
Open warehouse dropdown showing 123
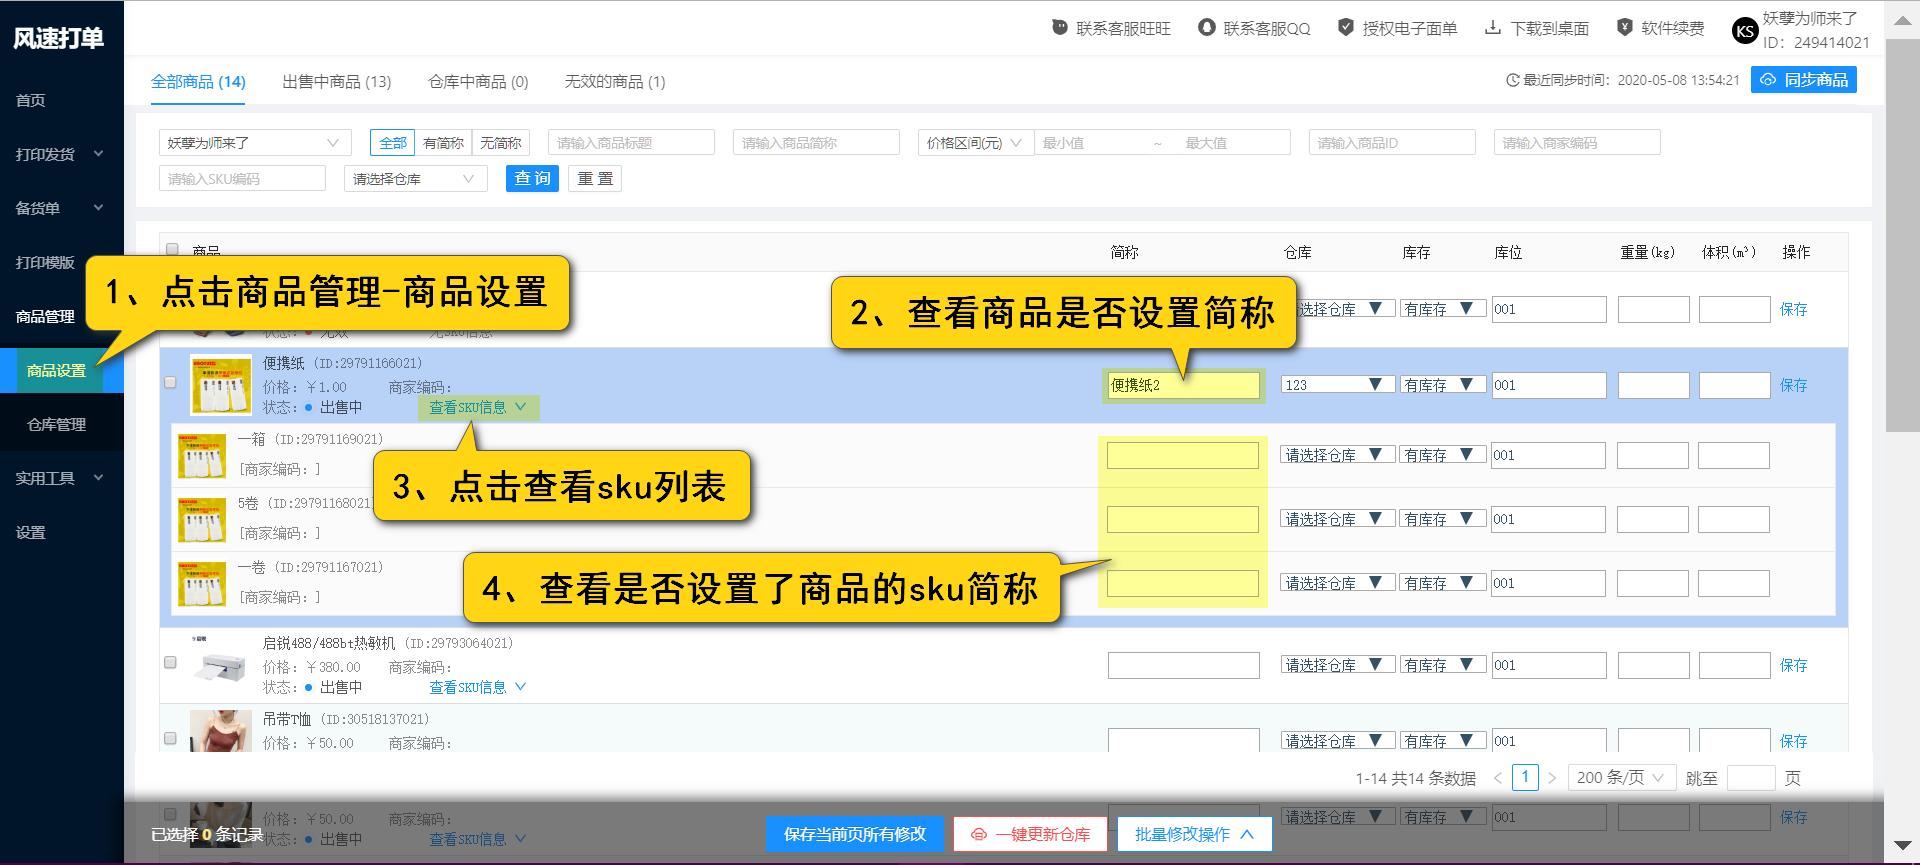pos(1337,385)
